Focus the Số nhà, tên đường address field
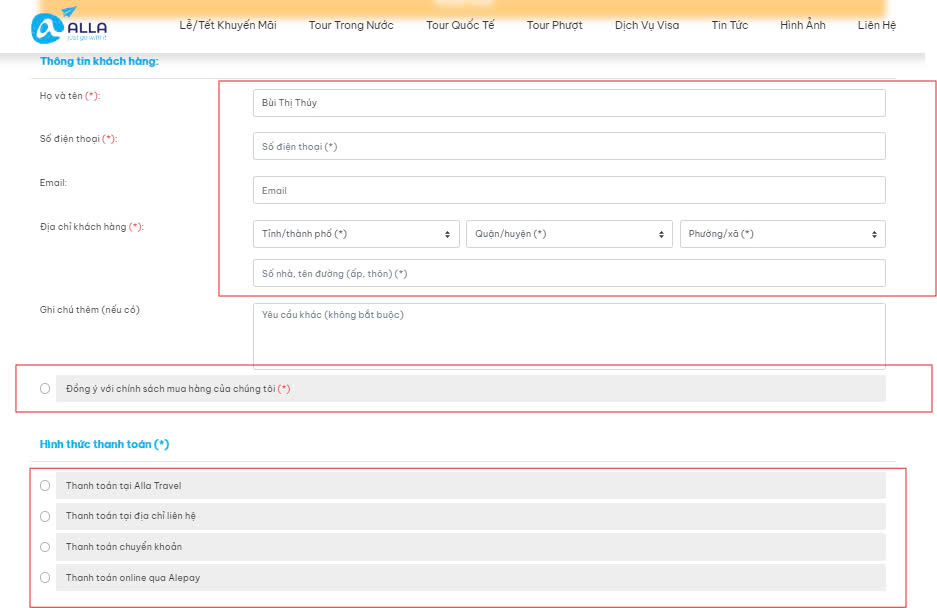Image resolution: width=937 pixels, height=608 pixels. pyautogui.click(x=569, y=273)
